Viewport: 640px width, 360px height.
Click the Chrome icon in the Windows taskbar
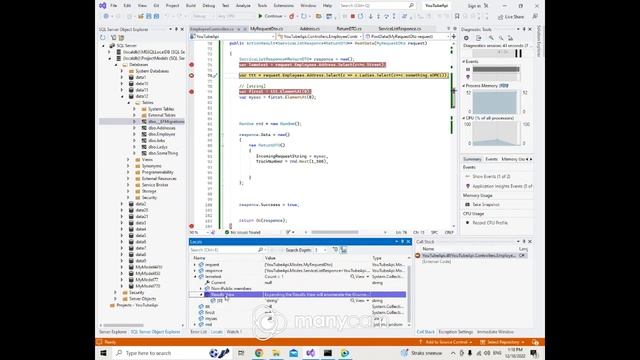point(259,353)
